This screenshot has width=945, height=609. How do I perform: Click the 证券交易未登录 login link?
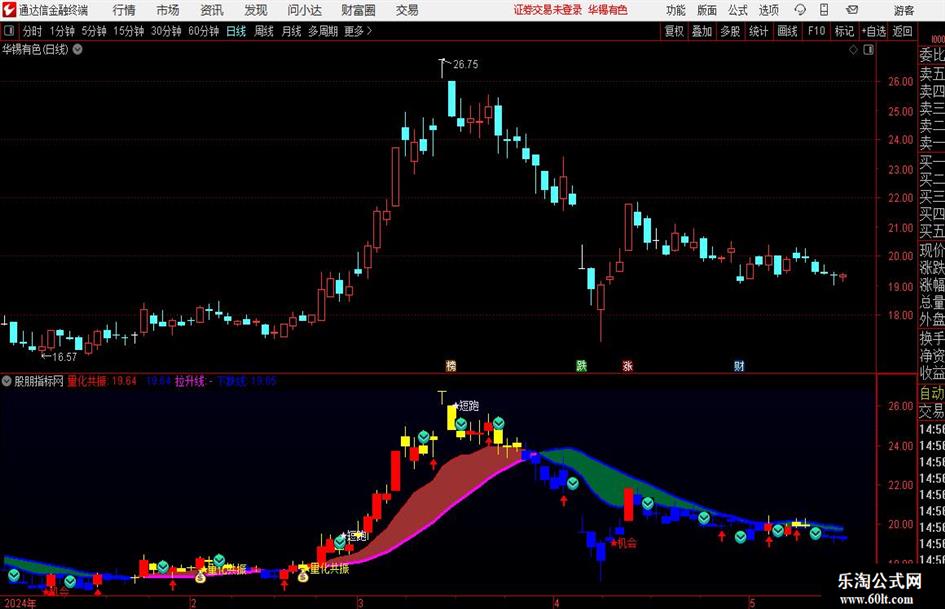(x=548, y=10)
